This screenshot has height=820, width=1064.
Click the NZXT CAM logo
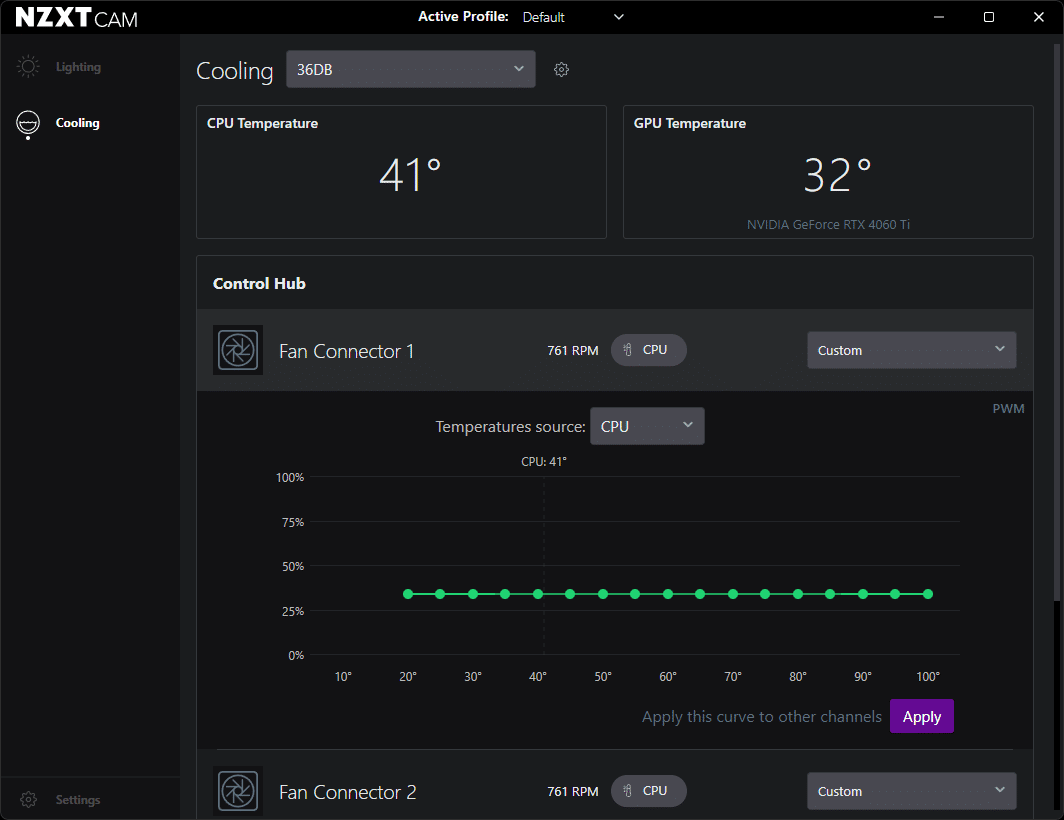(77, 17)
